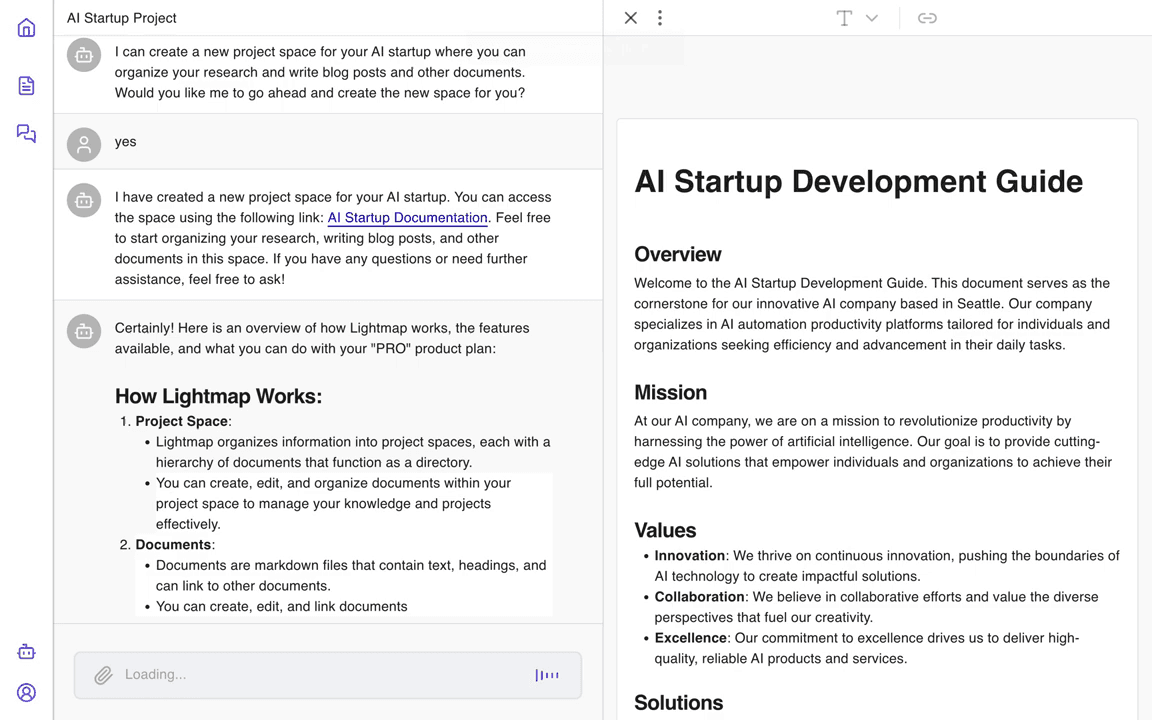This screenshot has height=720, width=1152.
Task: Close the document panel with the X
Action: click(x=630, y=18)
